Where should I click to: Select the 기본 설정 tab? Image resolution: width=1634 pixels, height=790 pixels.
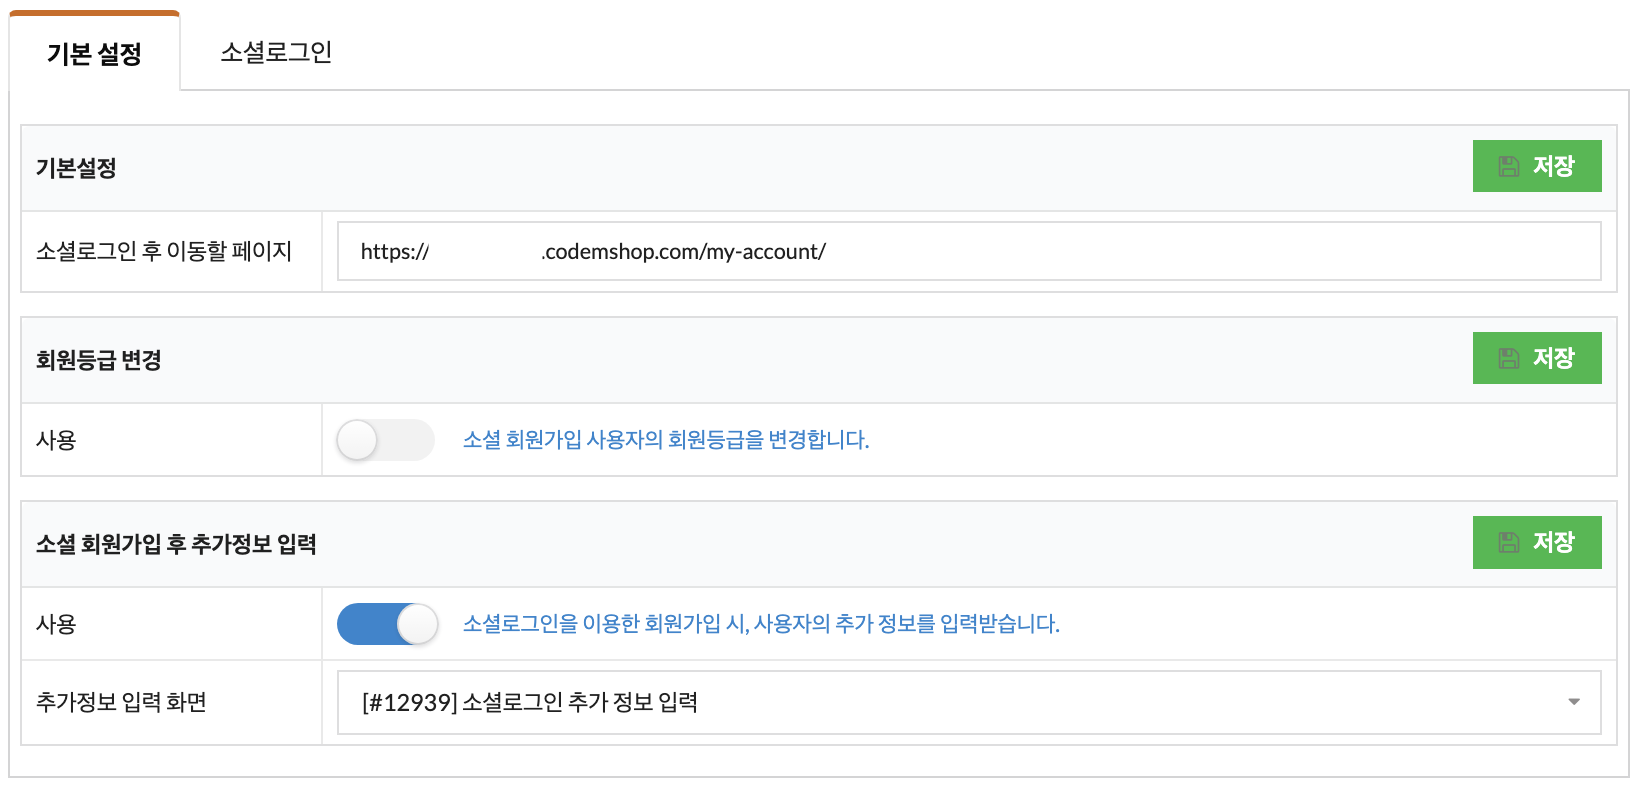tap(95, 53)
